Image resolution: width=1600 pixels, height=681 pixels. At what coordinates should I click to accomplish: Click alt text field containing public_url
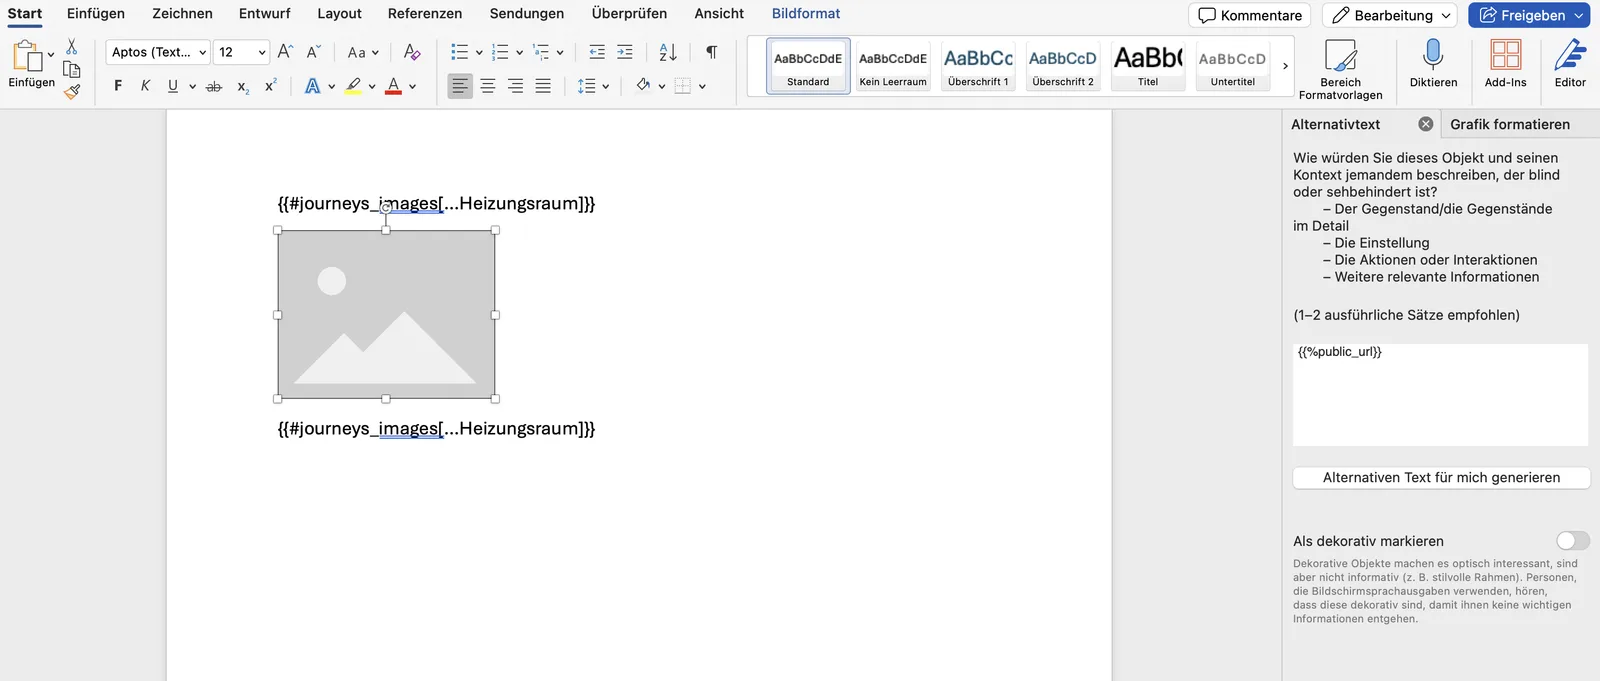tap(1440, 395)
